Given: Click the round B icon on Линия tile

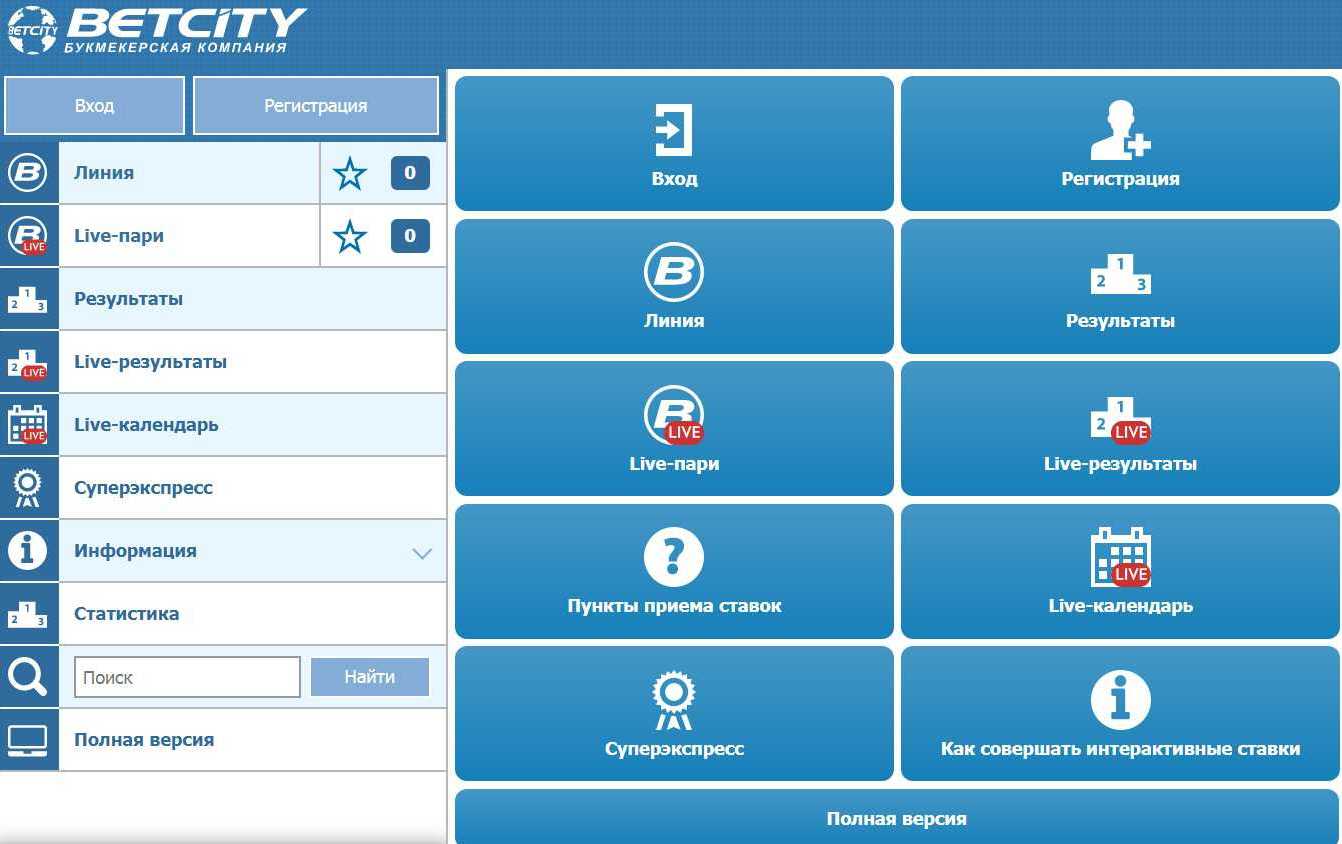Looking at the screenshot, I should [674, 272].
